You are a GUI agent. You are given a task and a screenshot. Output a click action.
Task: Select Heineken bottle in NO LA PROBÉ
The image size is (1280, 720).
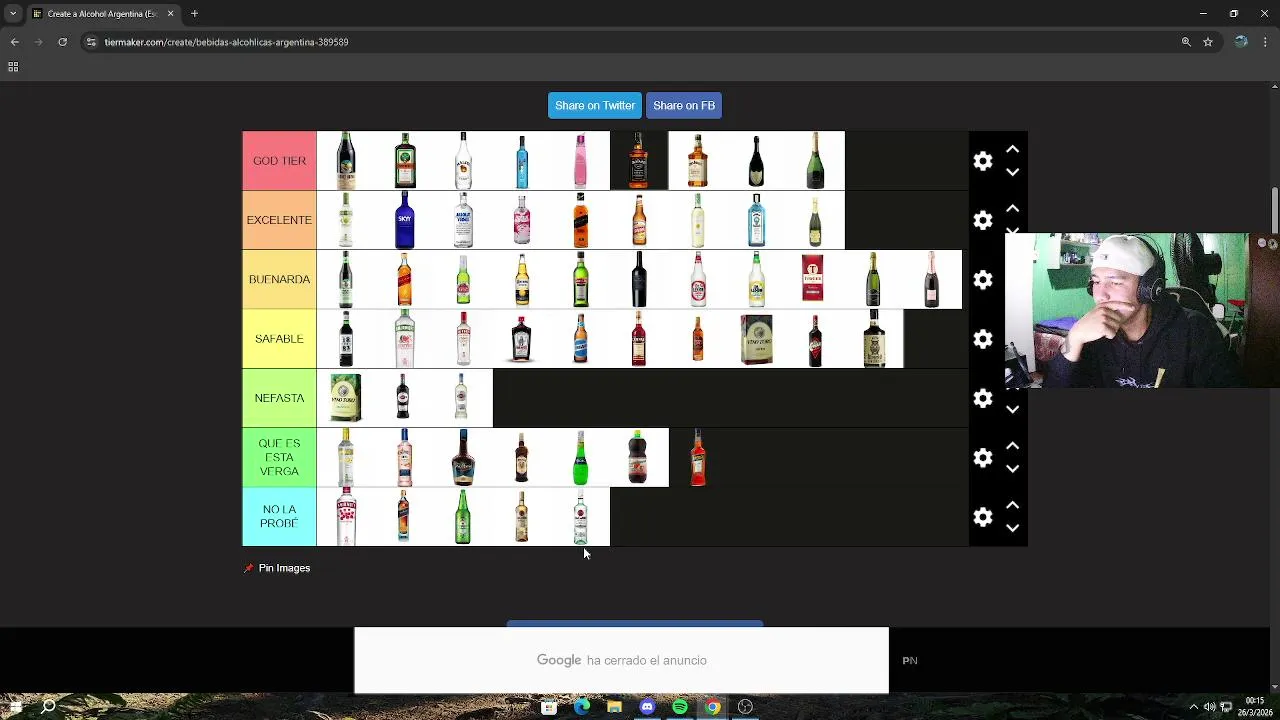463,517
